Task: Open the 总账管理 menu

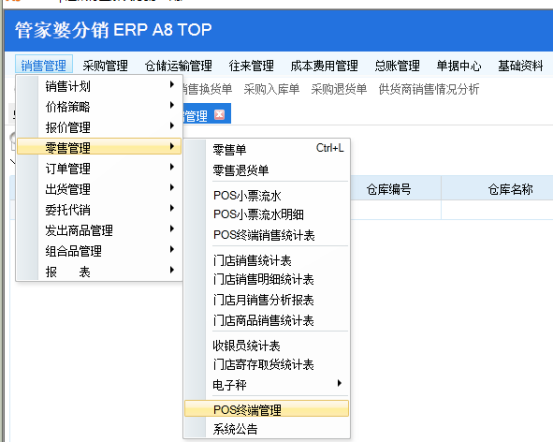Action: (397, 66)
